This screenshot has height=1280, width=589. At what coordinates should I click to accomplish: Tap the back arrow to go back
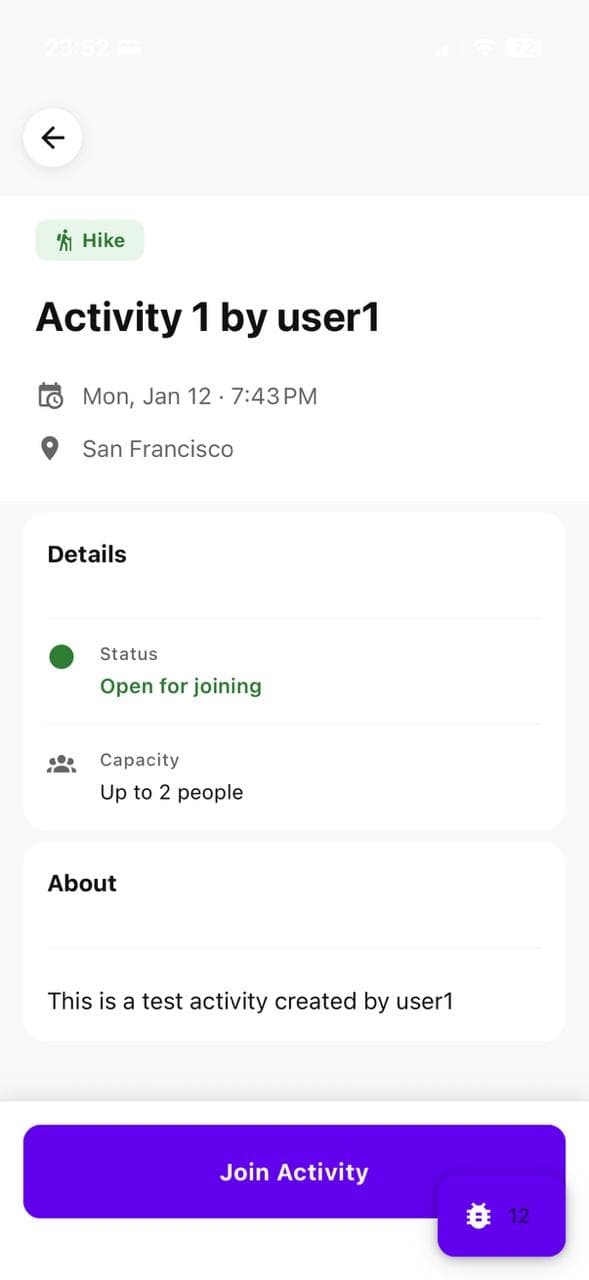click(52, 138)
